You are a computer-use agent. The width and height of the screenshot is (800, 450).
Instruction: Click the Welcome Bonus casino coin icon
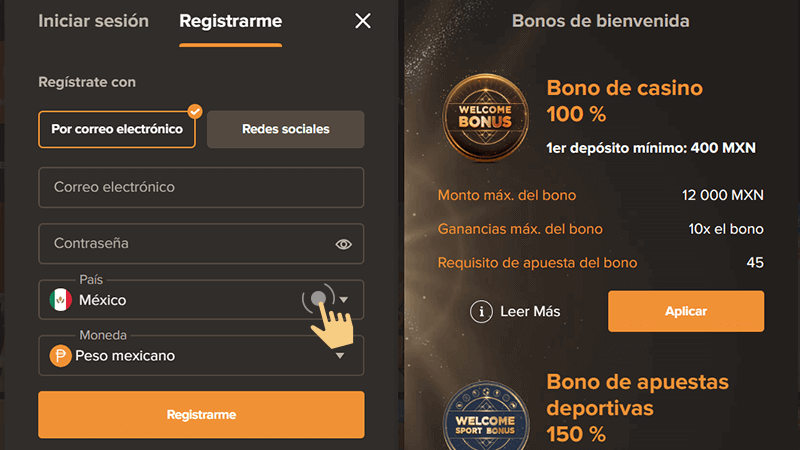[x=485, y=119]
